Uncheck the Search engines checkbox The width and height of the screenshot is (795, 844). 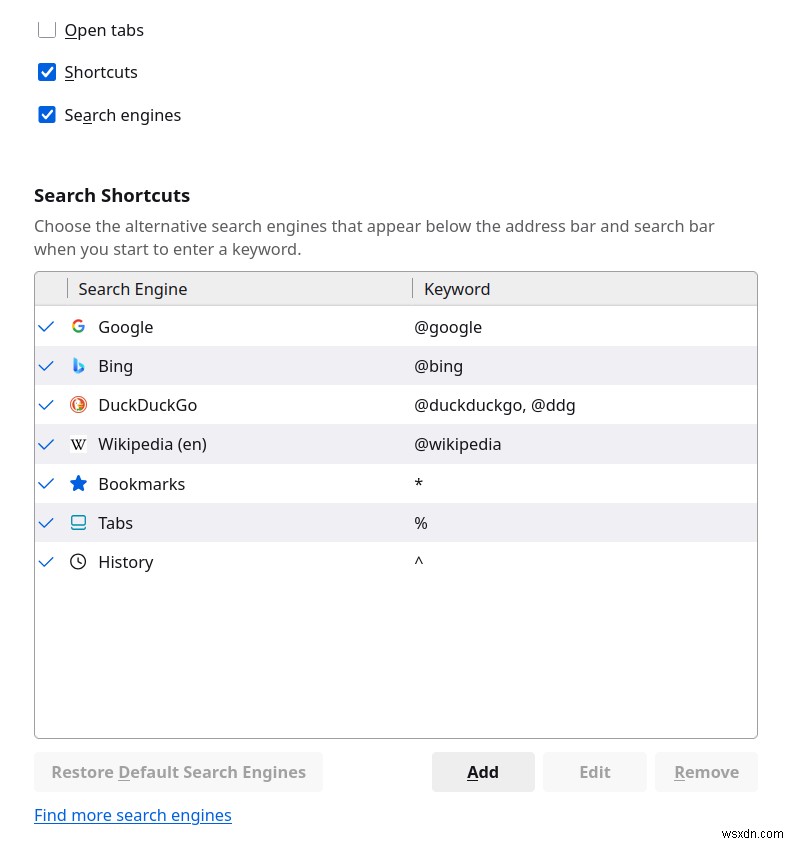(47, 115)
